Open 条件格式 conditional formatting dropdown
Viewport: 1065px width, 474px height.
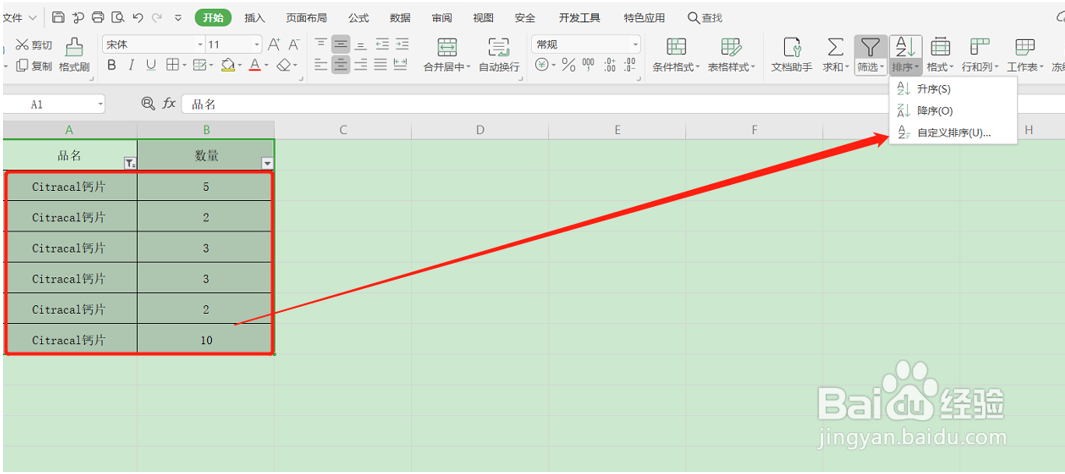pyautogui.click(x=676, y=54)
